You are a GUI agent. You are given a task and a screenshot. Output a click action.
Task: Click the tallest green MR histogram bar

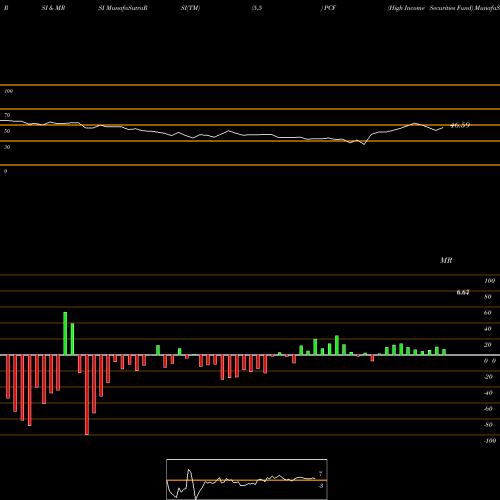click(x=65, y=333)
